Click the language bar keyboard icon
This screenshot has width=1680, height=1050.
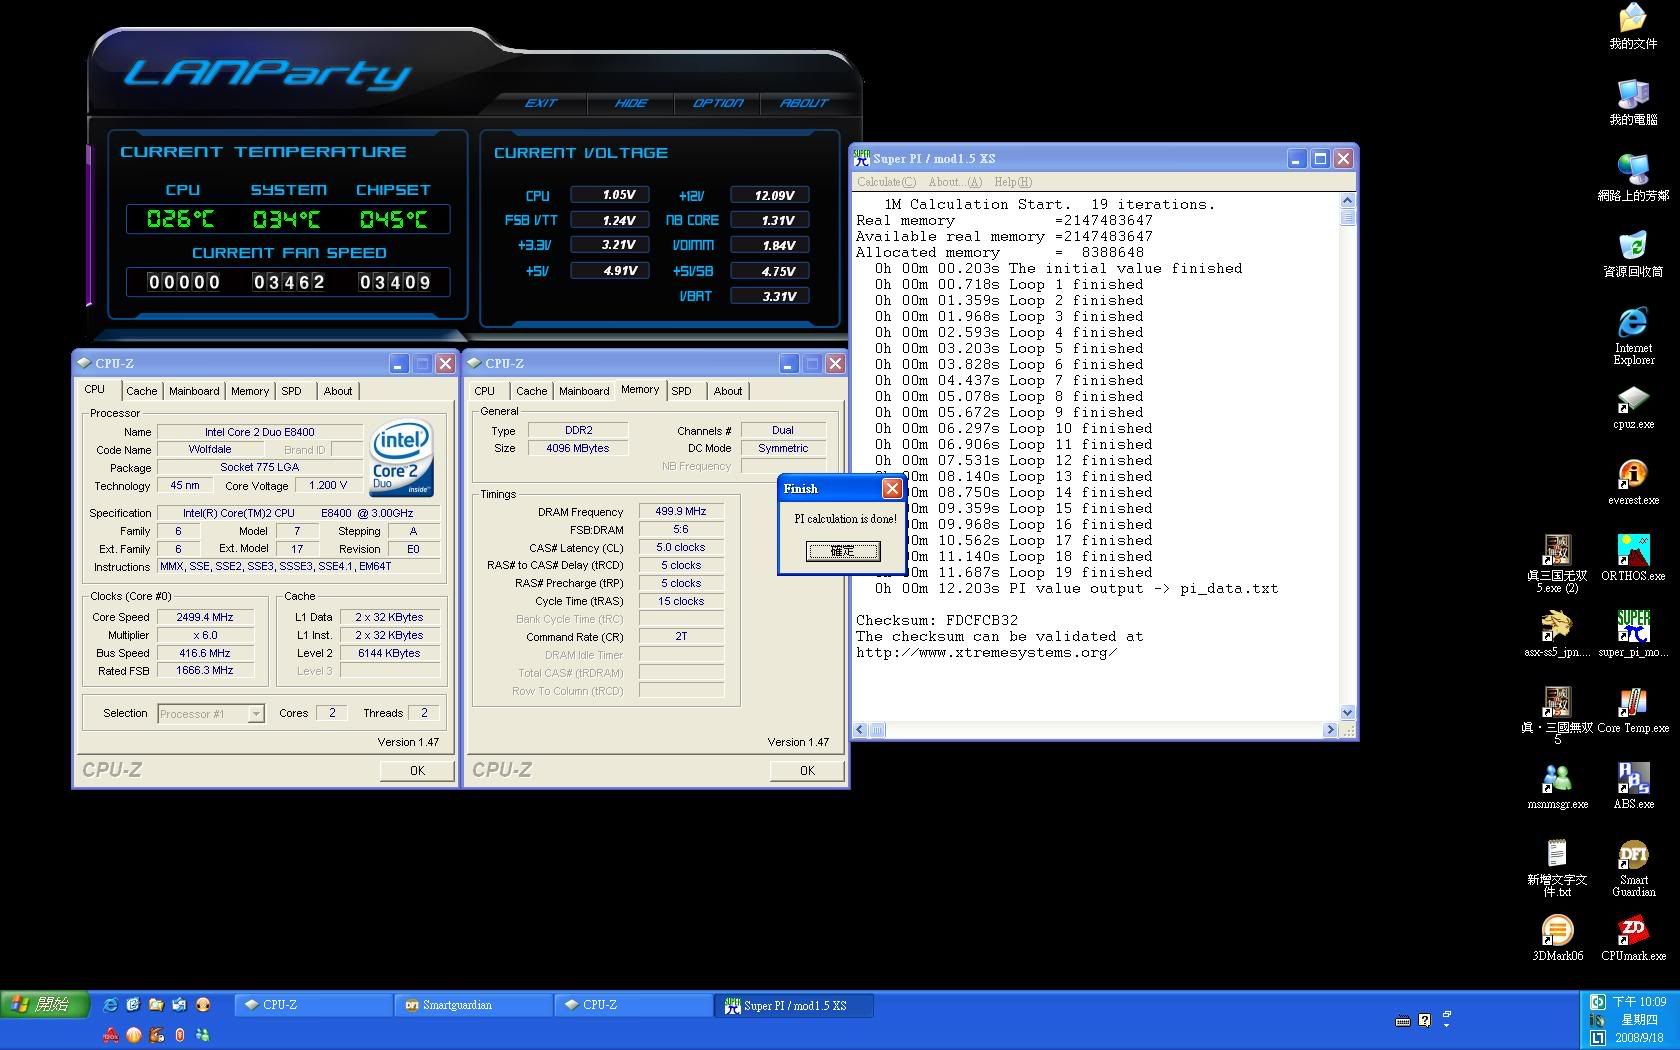1402,1021
